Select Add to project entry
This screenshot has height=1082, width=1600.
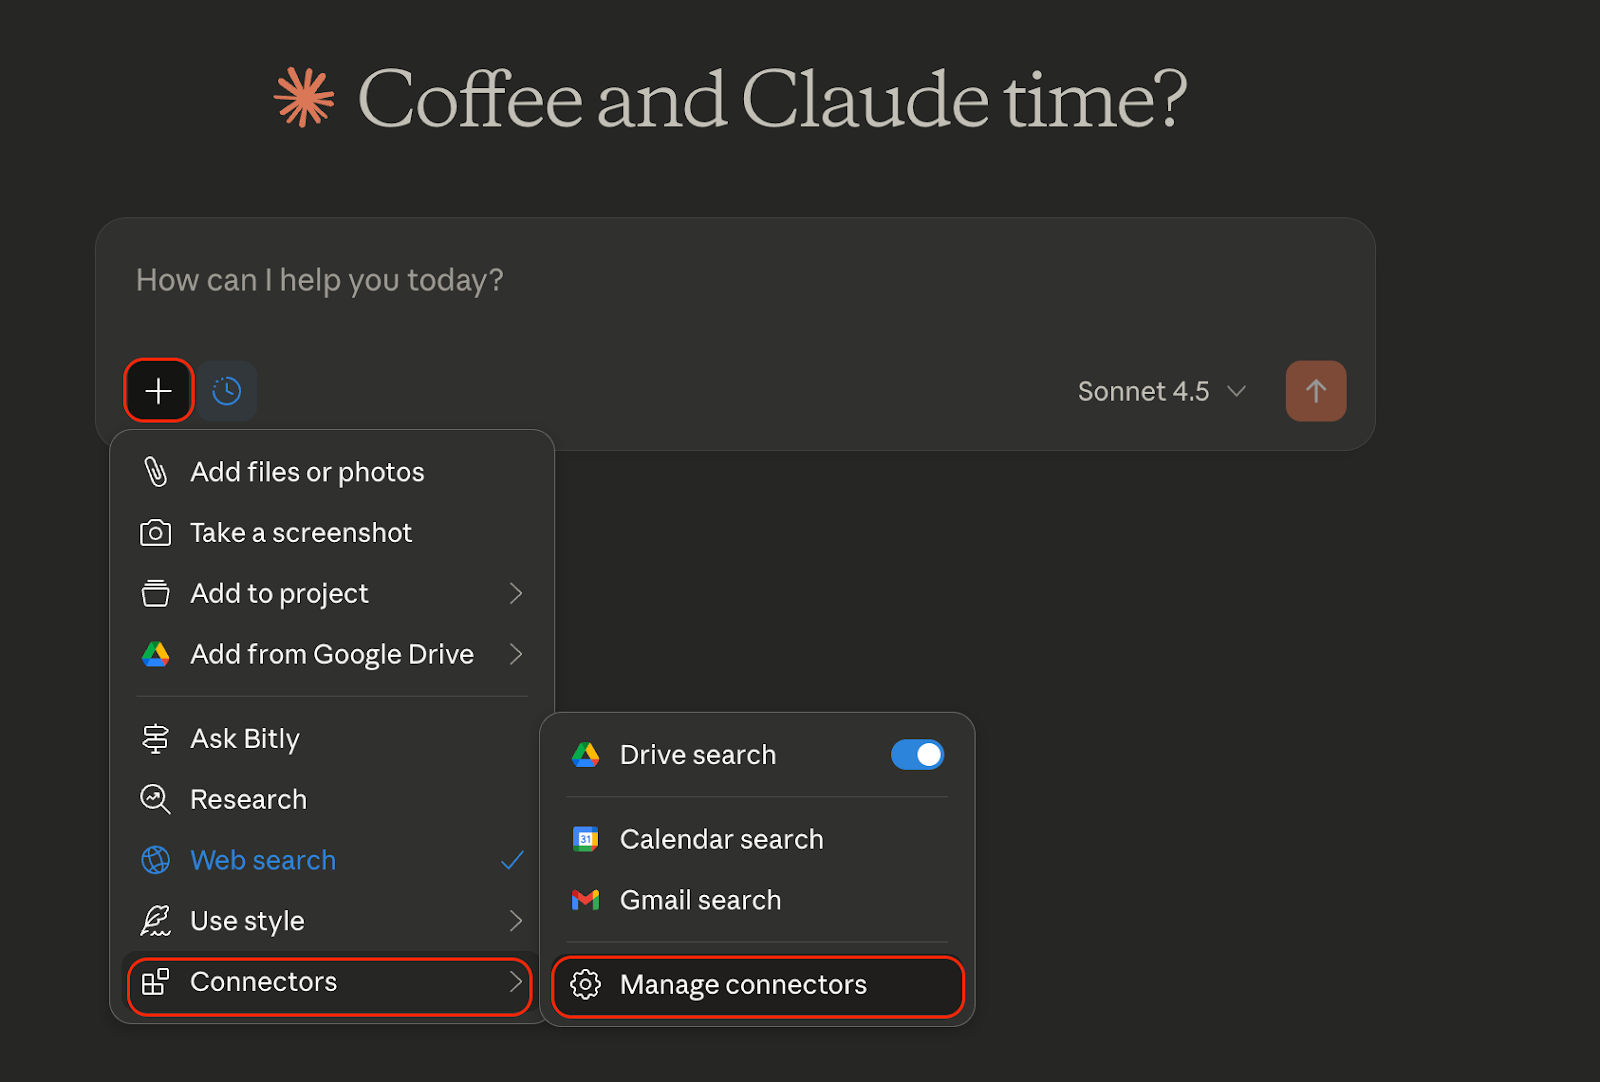tap(331, 594)
